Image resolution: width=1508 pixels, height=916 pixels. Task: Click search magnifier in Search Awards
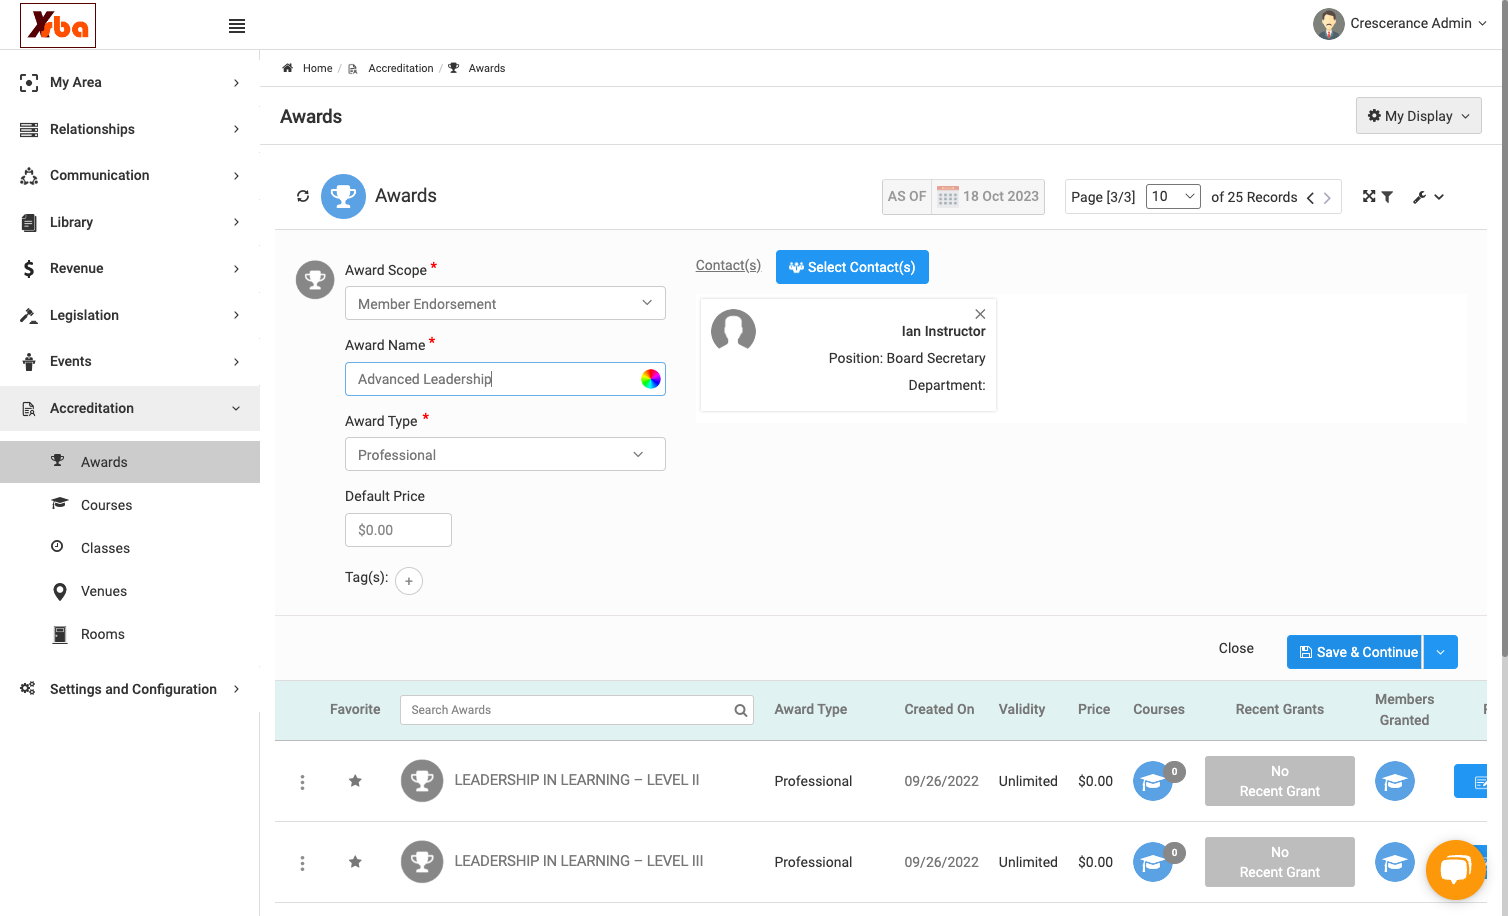pos(740,710)
